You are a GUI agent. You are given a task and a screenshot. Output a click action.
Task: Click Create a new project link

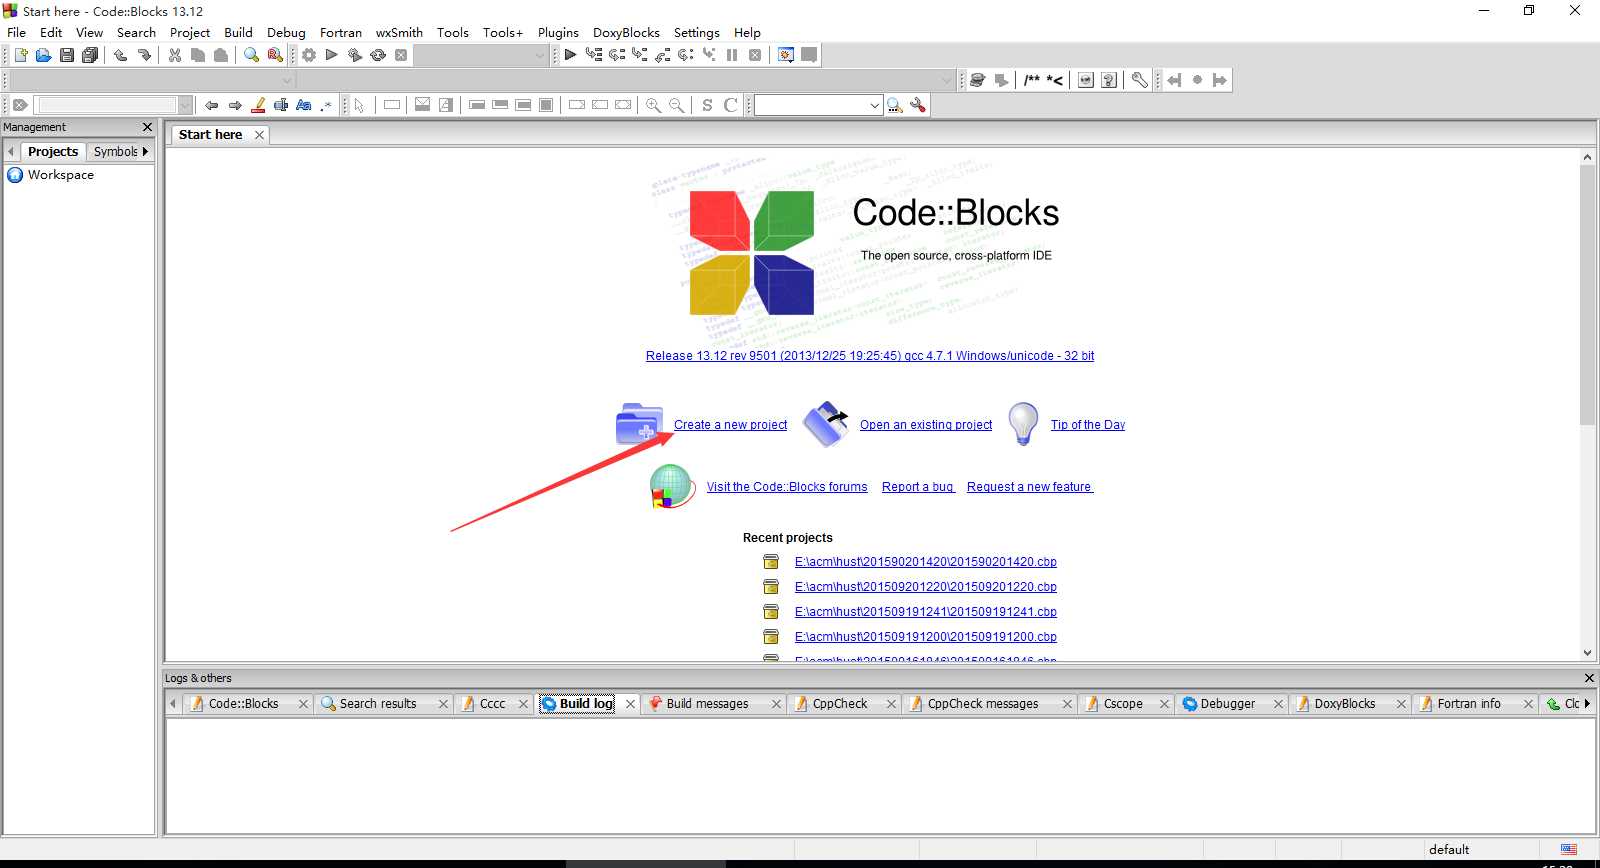(x=730, y=424)
